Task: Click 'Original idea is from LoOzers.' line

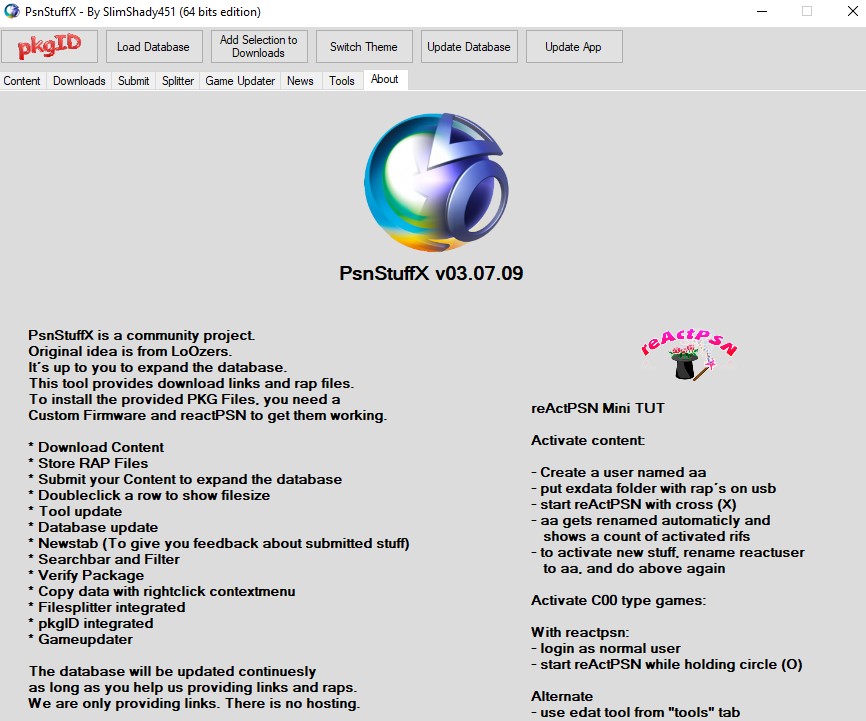Action: [x=130, y=351]
